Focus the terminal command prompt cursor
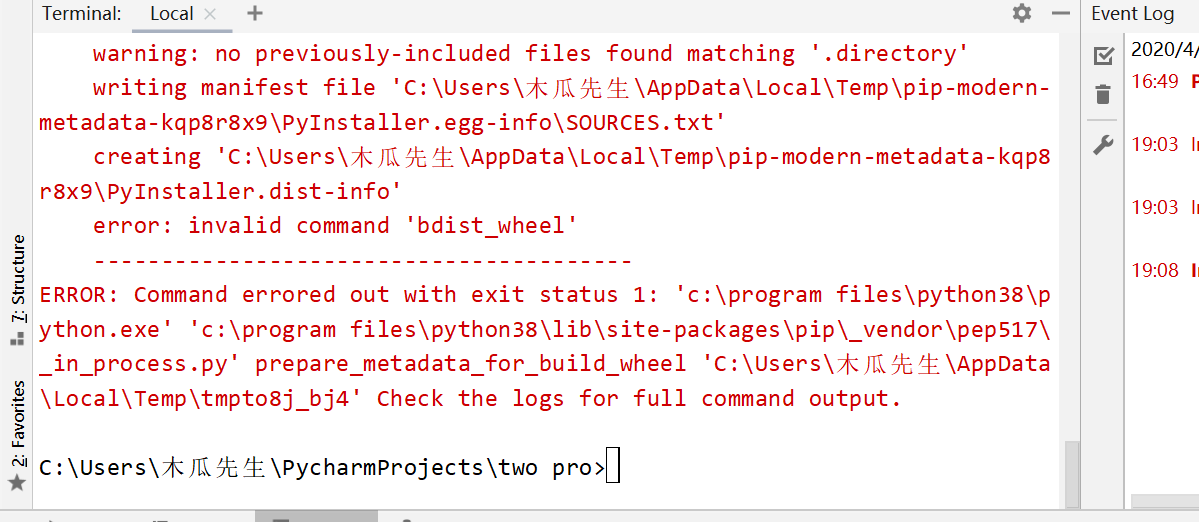The height and width of the screenshot is (522, 1199). [612, 468]
